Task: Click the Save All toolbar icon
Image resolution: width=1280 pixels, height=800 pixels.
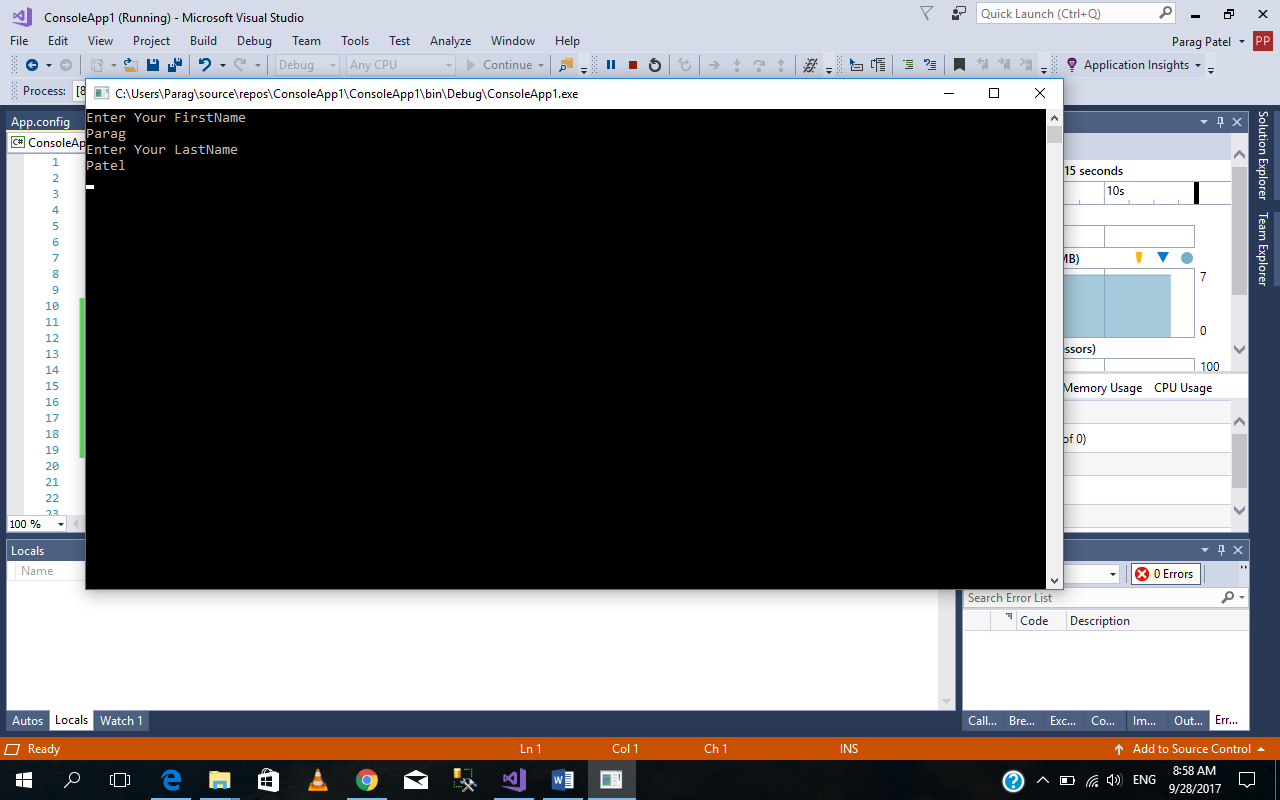Action: tap(174, 65)
